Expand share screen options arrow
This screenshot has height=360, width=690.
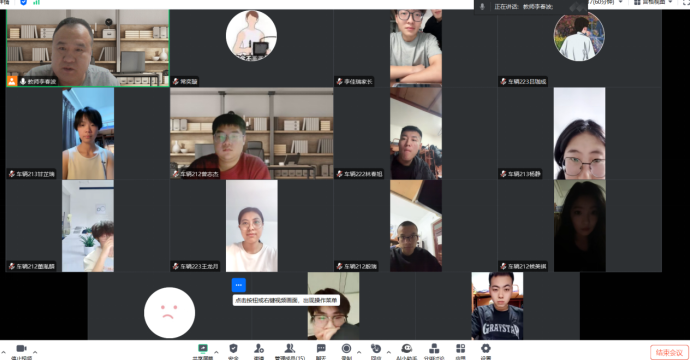[216, 352]
